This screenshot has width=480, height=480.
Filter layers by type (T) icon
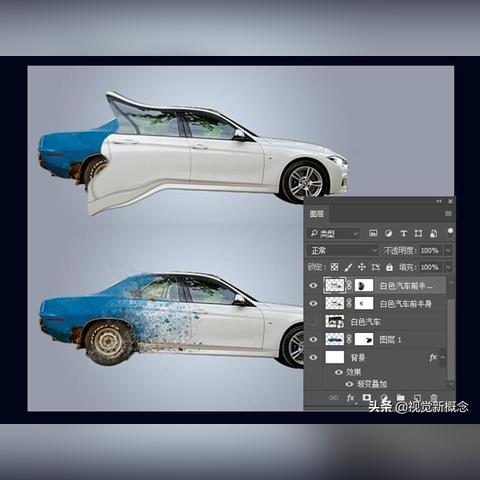403,233
